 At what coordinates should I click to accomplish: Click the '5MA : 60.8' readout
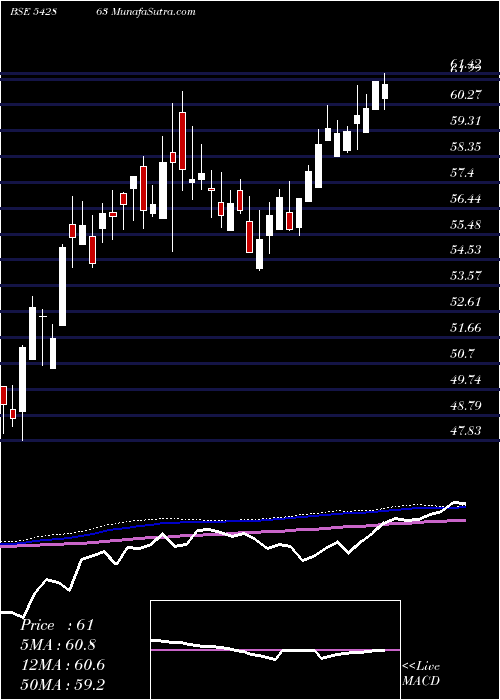(x=58, y=645)
